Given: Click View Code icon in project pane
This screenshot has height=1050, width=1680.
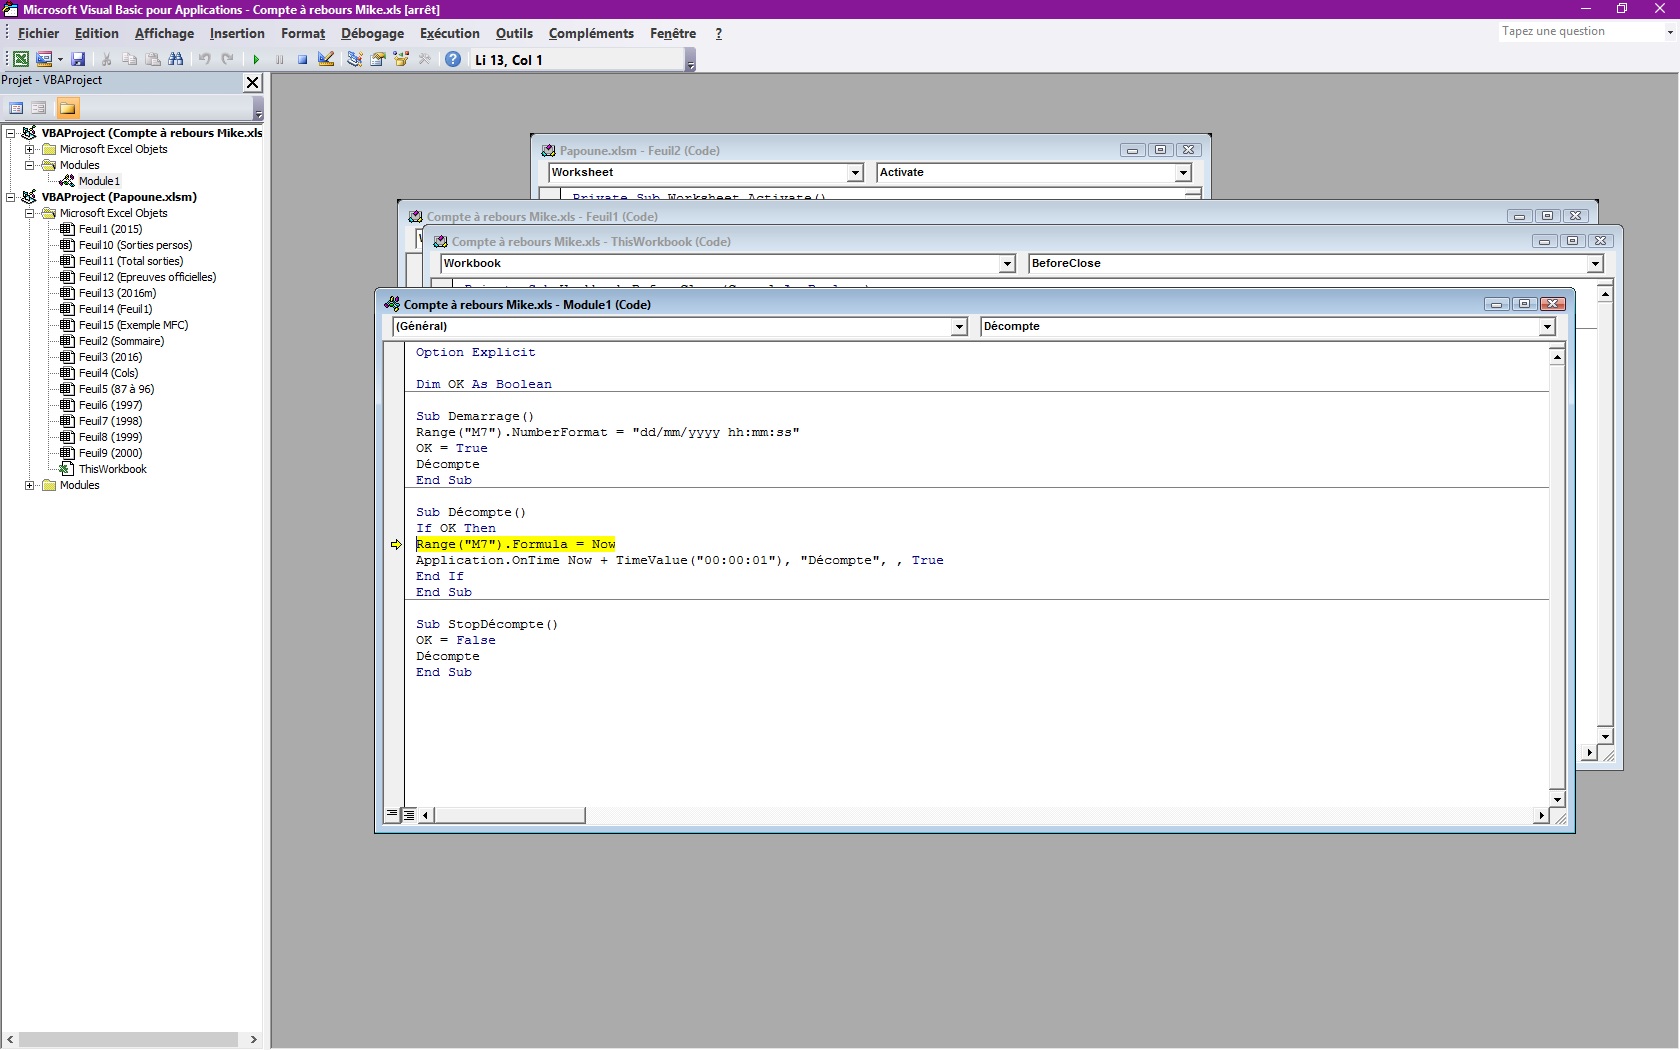Looking at the screenshot, I should tap(16, 108).
